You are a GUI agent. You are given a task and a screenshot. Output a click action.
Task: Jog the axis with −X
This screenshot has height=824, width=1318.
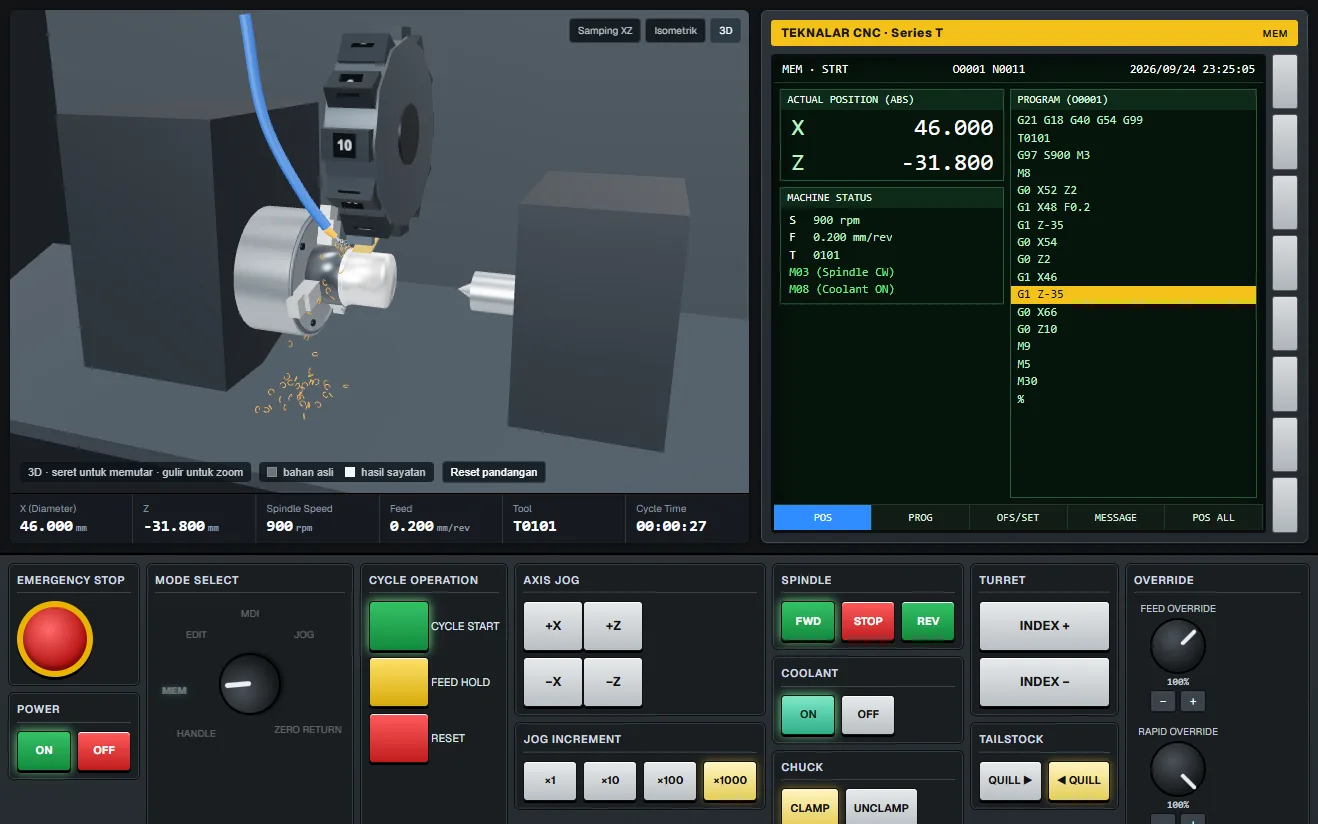(553, 682)
